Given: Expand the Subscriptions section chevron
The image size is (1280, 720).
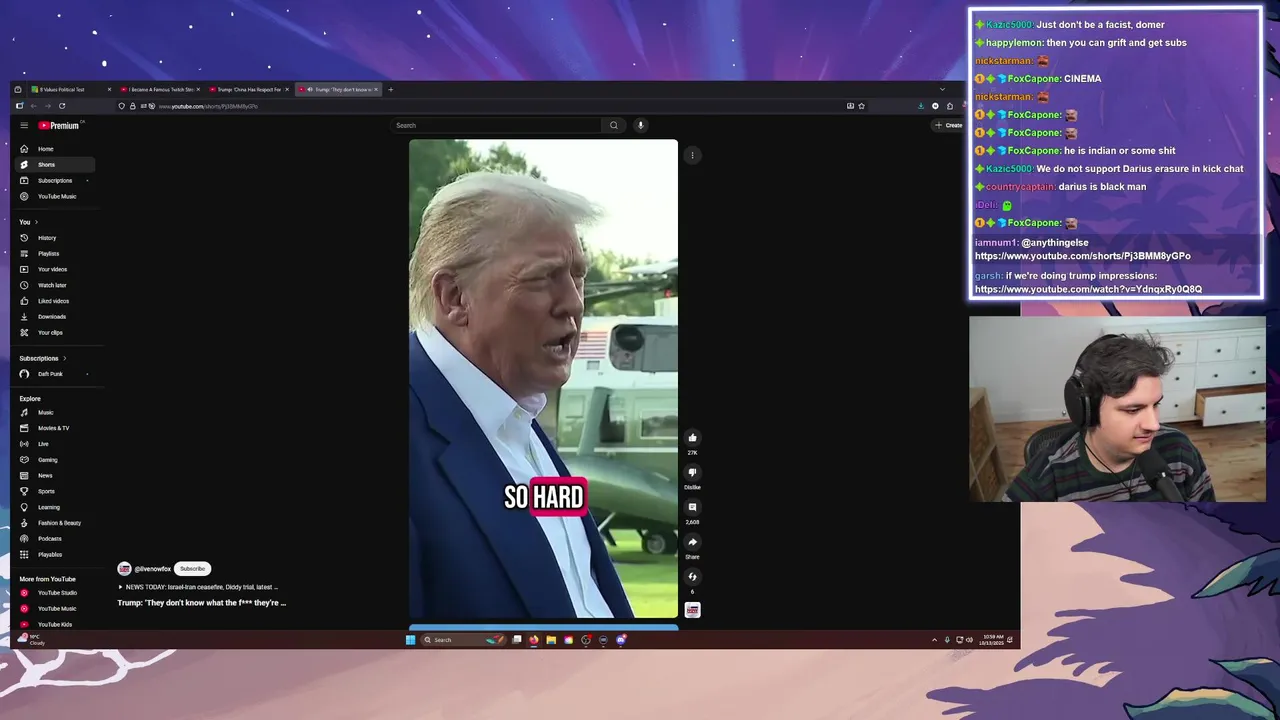Looking at the screenshot, I should click(65, 358).
